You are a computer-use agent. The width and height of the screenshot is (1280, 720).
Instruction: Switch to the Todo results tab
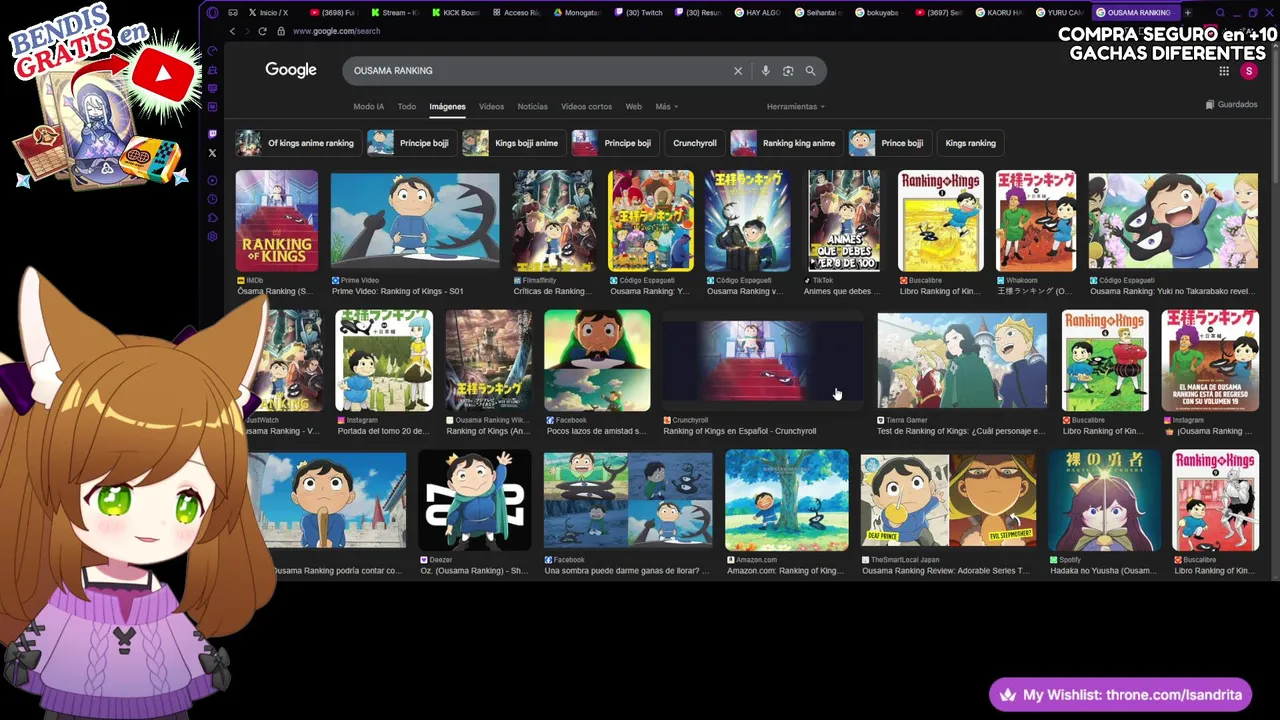click(406, 107)
